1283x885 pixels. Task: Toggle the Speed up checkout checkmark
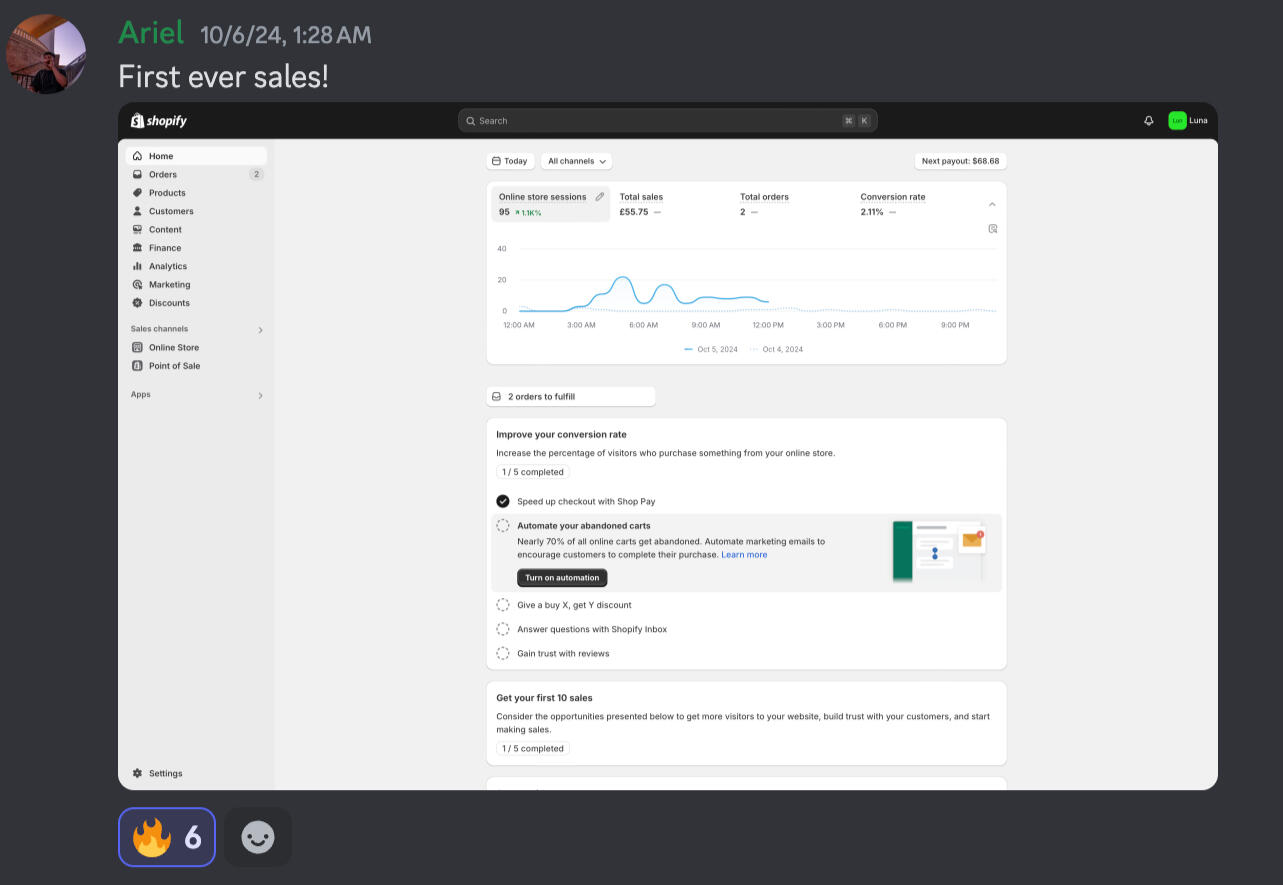503,501
